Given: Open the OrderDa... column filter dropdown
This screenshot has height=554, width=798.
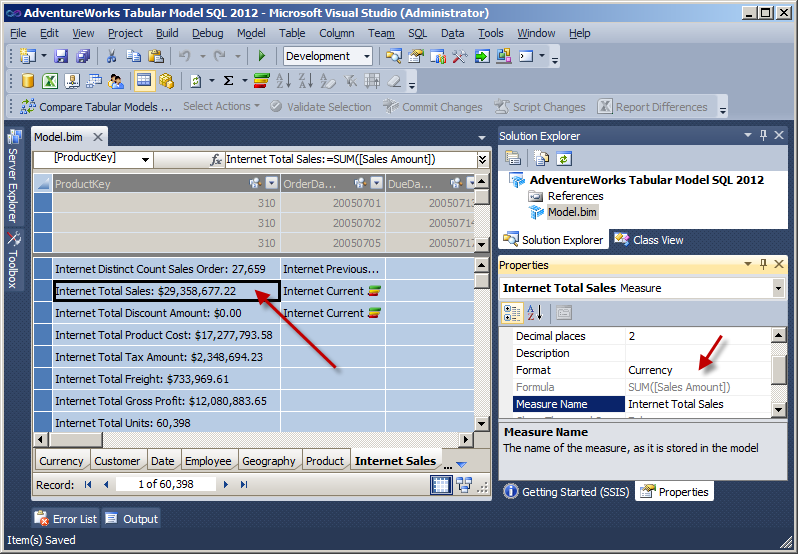Looking at the screenshot, I should point(377,183).
